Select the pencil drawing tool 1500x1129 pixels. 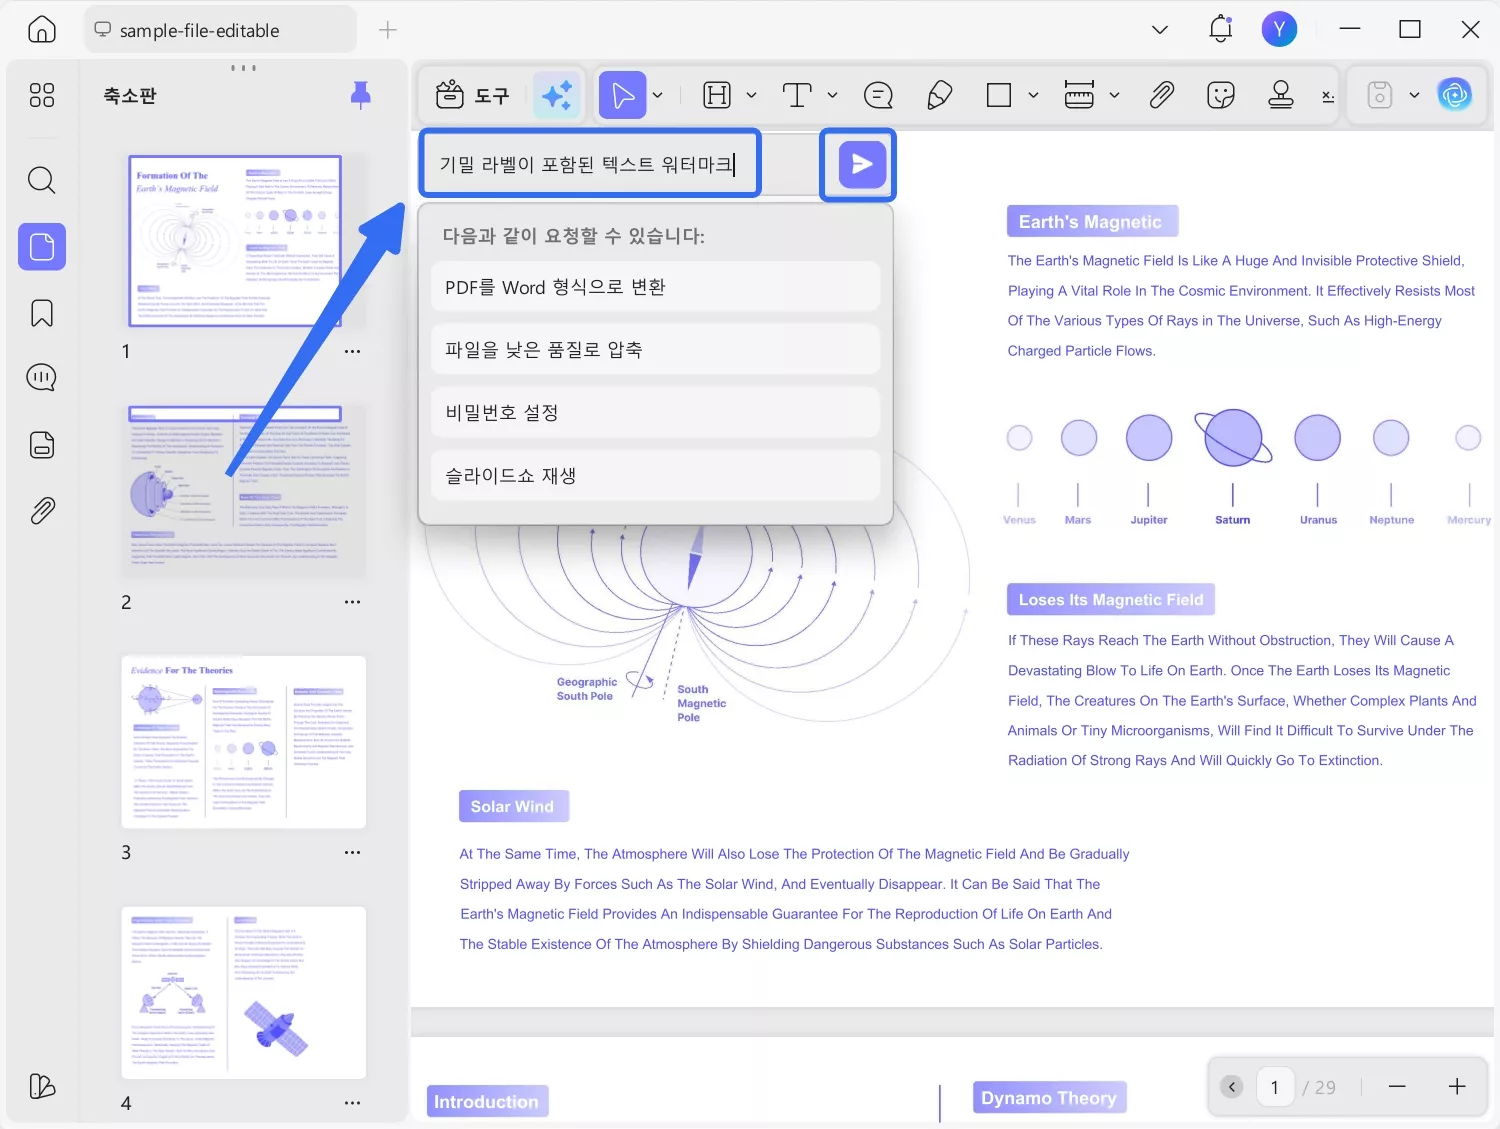tap(939, 95)
